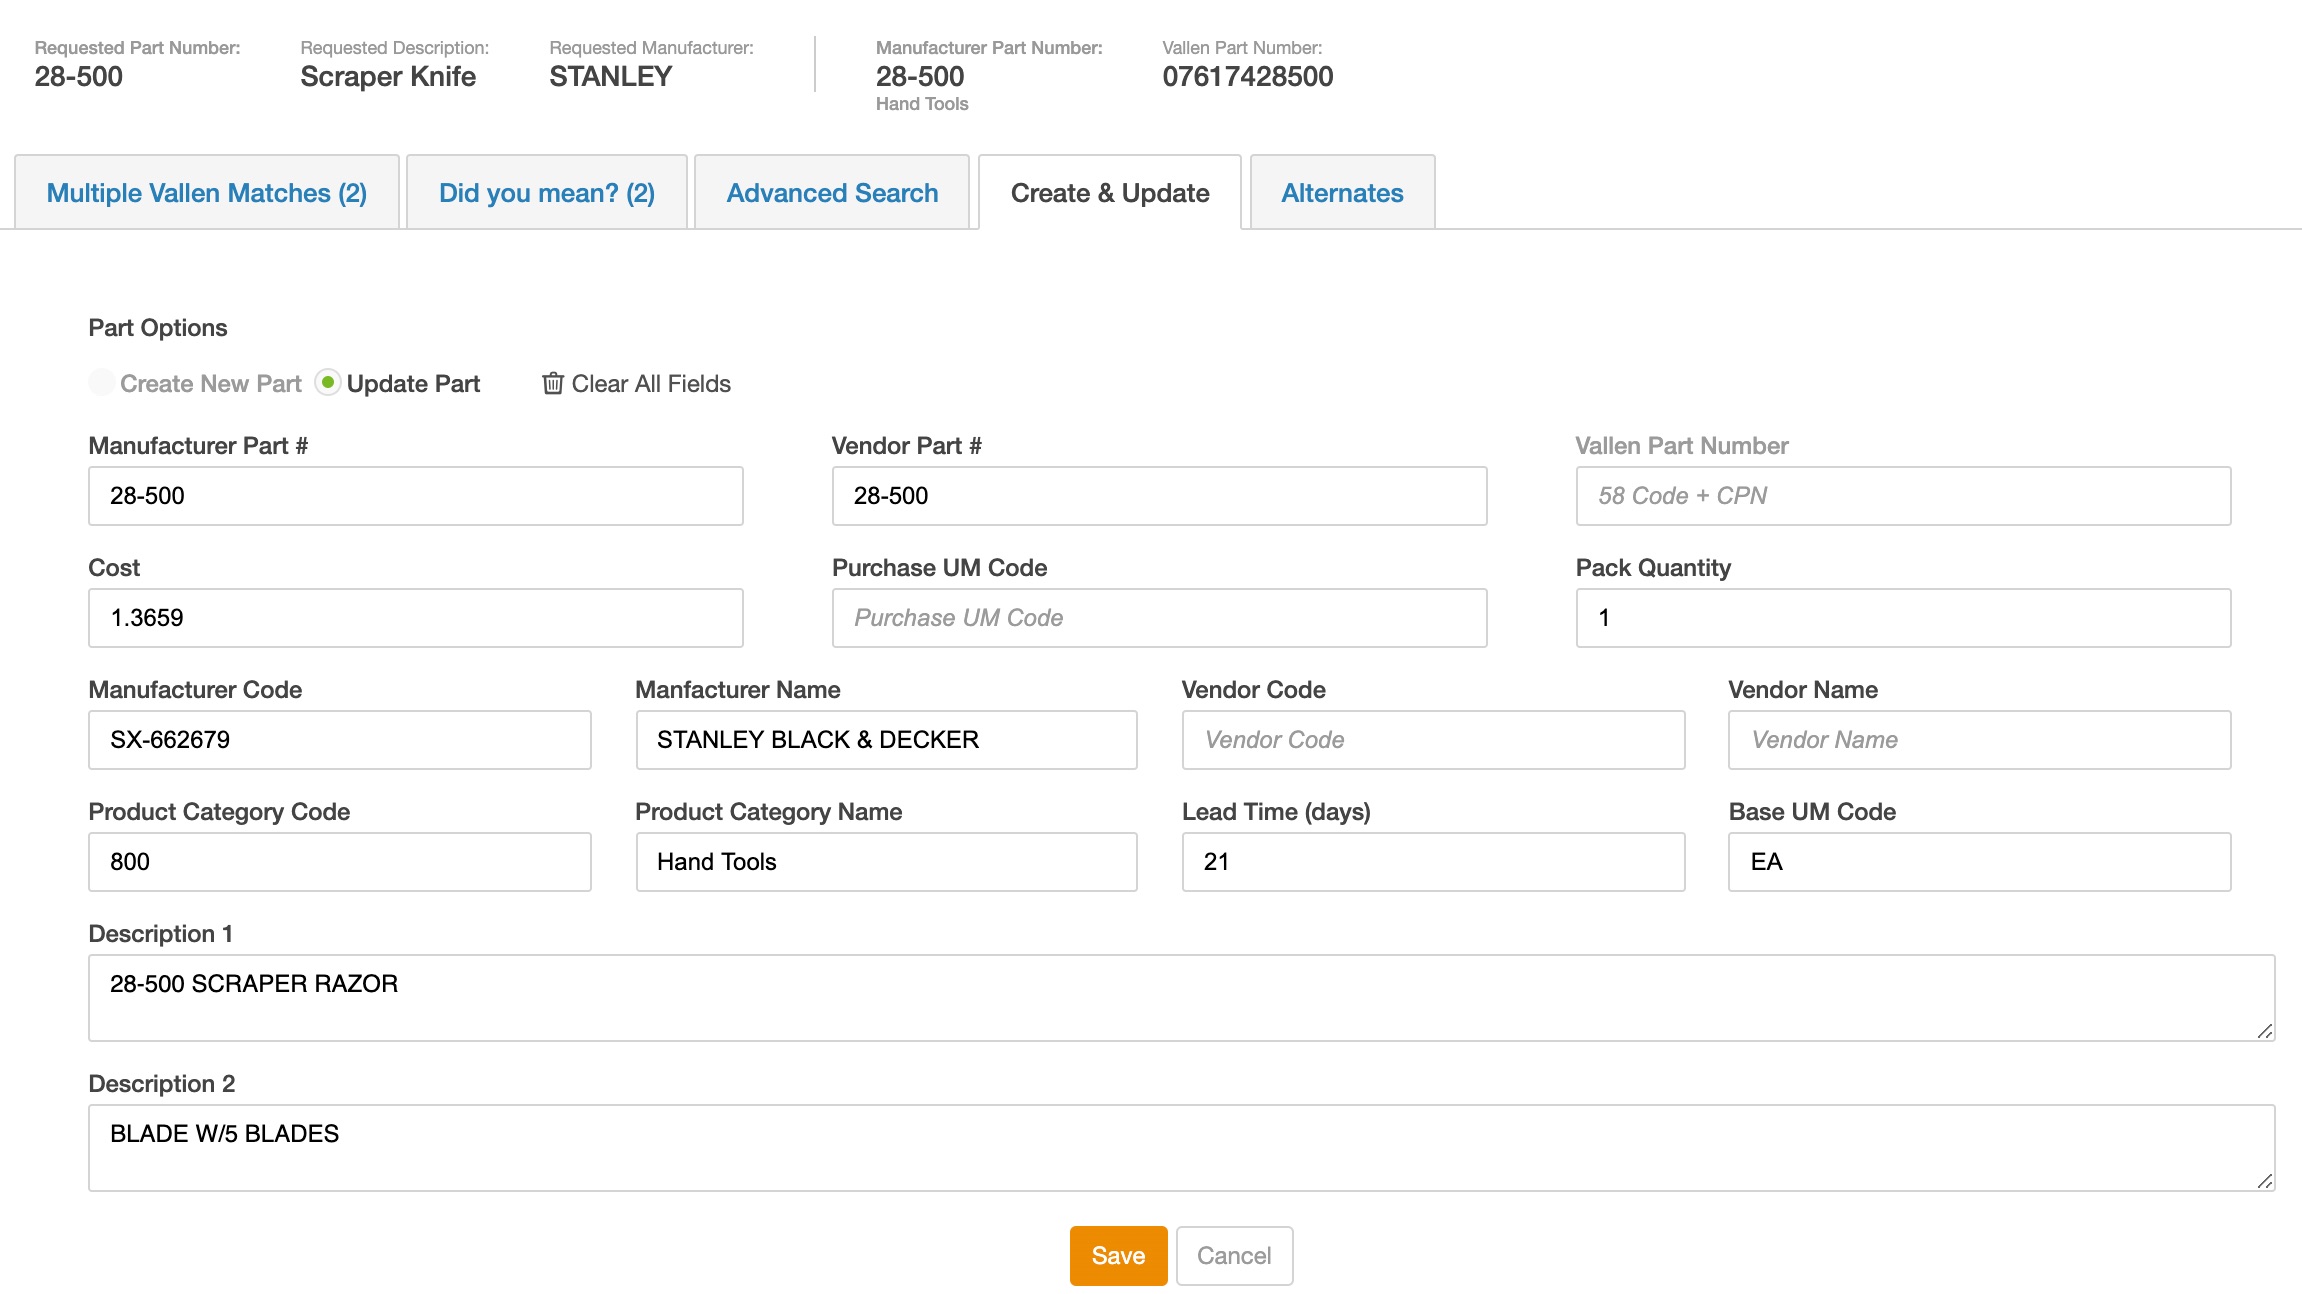Select the Update Part radio button

coord(328,383)
